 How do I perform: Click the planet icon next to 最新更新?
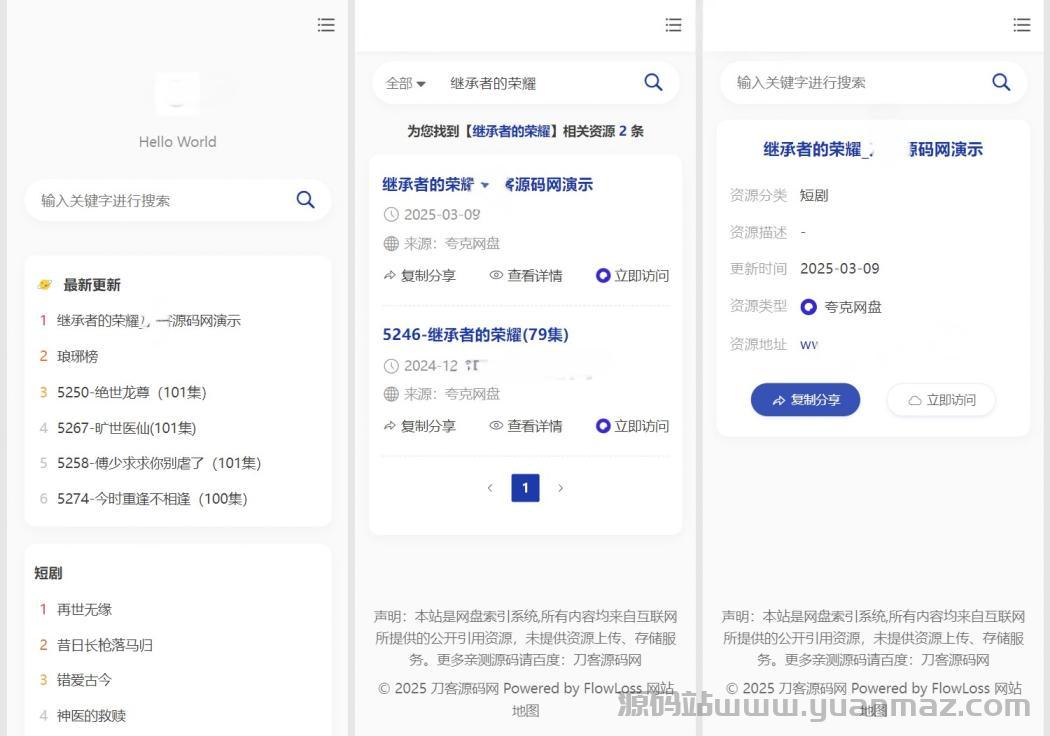click(x=45, y=285)
